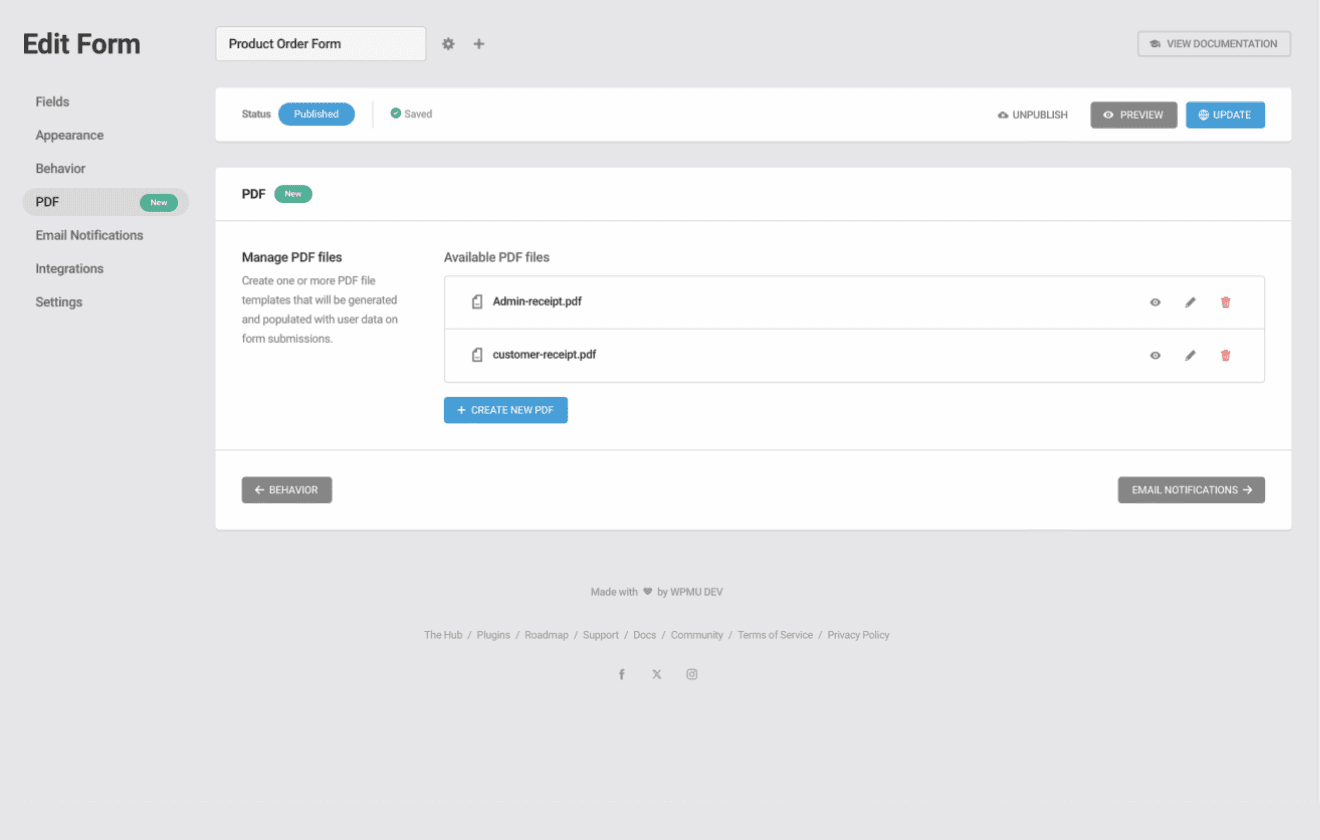Remove Admin-receipt.pdf via its trash icon

click(x=1225, y=301)
